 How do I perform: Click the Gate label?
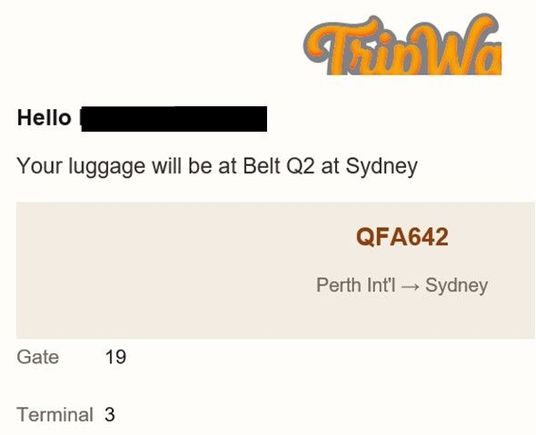coord(38,357)
